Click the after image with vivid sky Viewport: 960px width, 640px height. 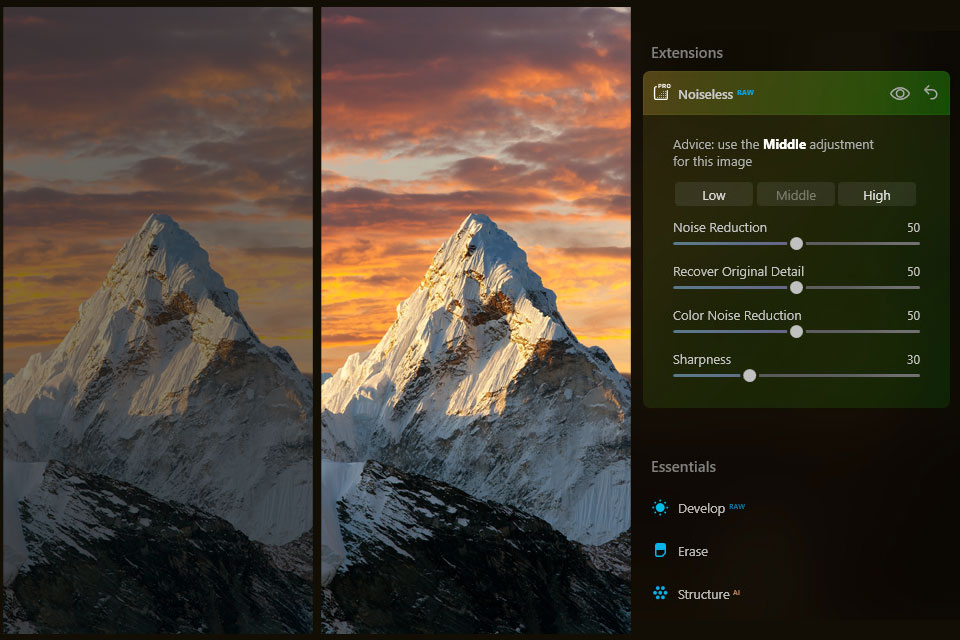coord(476,320)
